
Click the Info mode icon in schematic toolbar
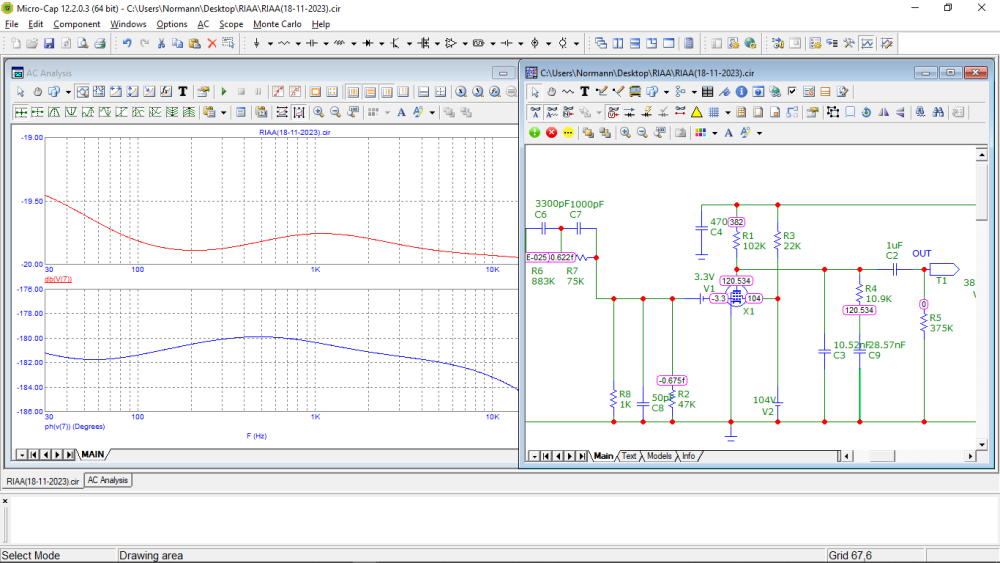coord(742,91)
